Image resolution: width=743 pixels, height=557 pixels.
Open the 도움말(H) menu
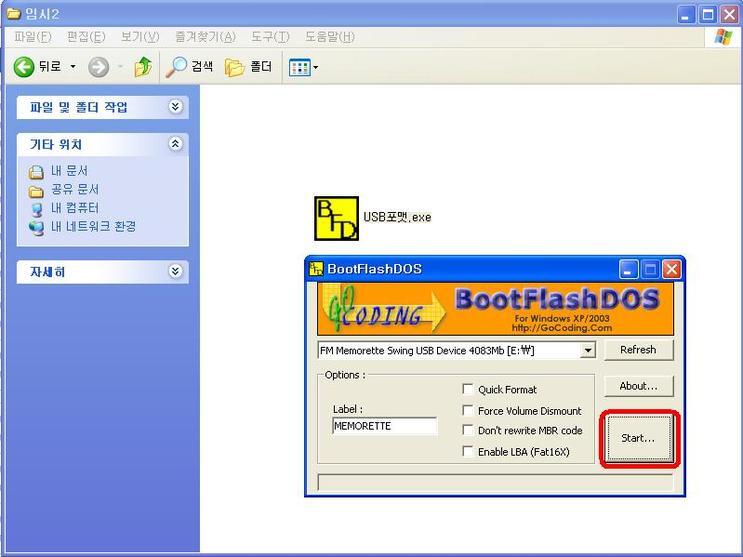[329, 37]
